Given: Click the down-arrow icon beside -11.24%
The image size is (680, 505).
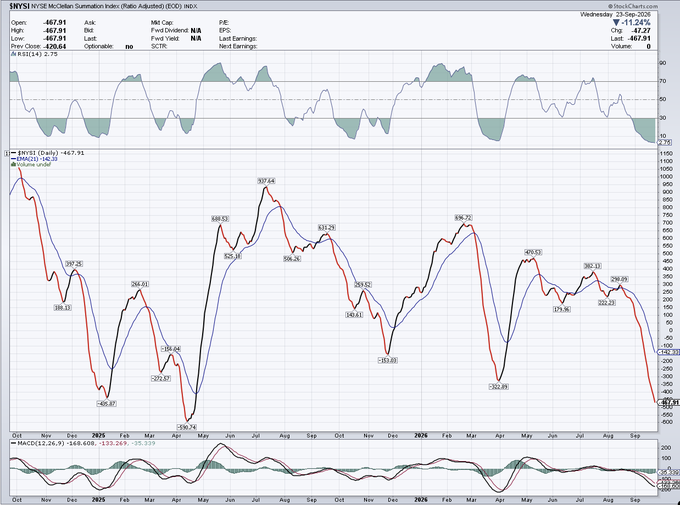Looking at the screenshot, I should click(x=616, y=23).
